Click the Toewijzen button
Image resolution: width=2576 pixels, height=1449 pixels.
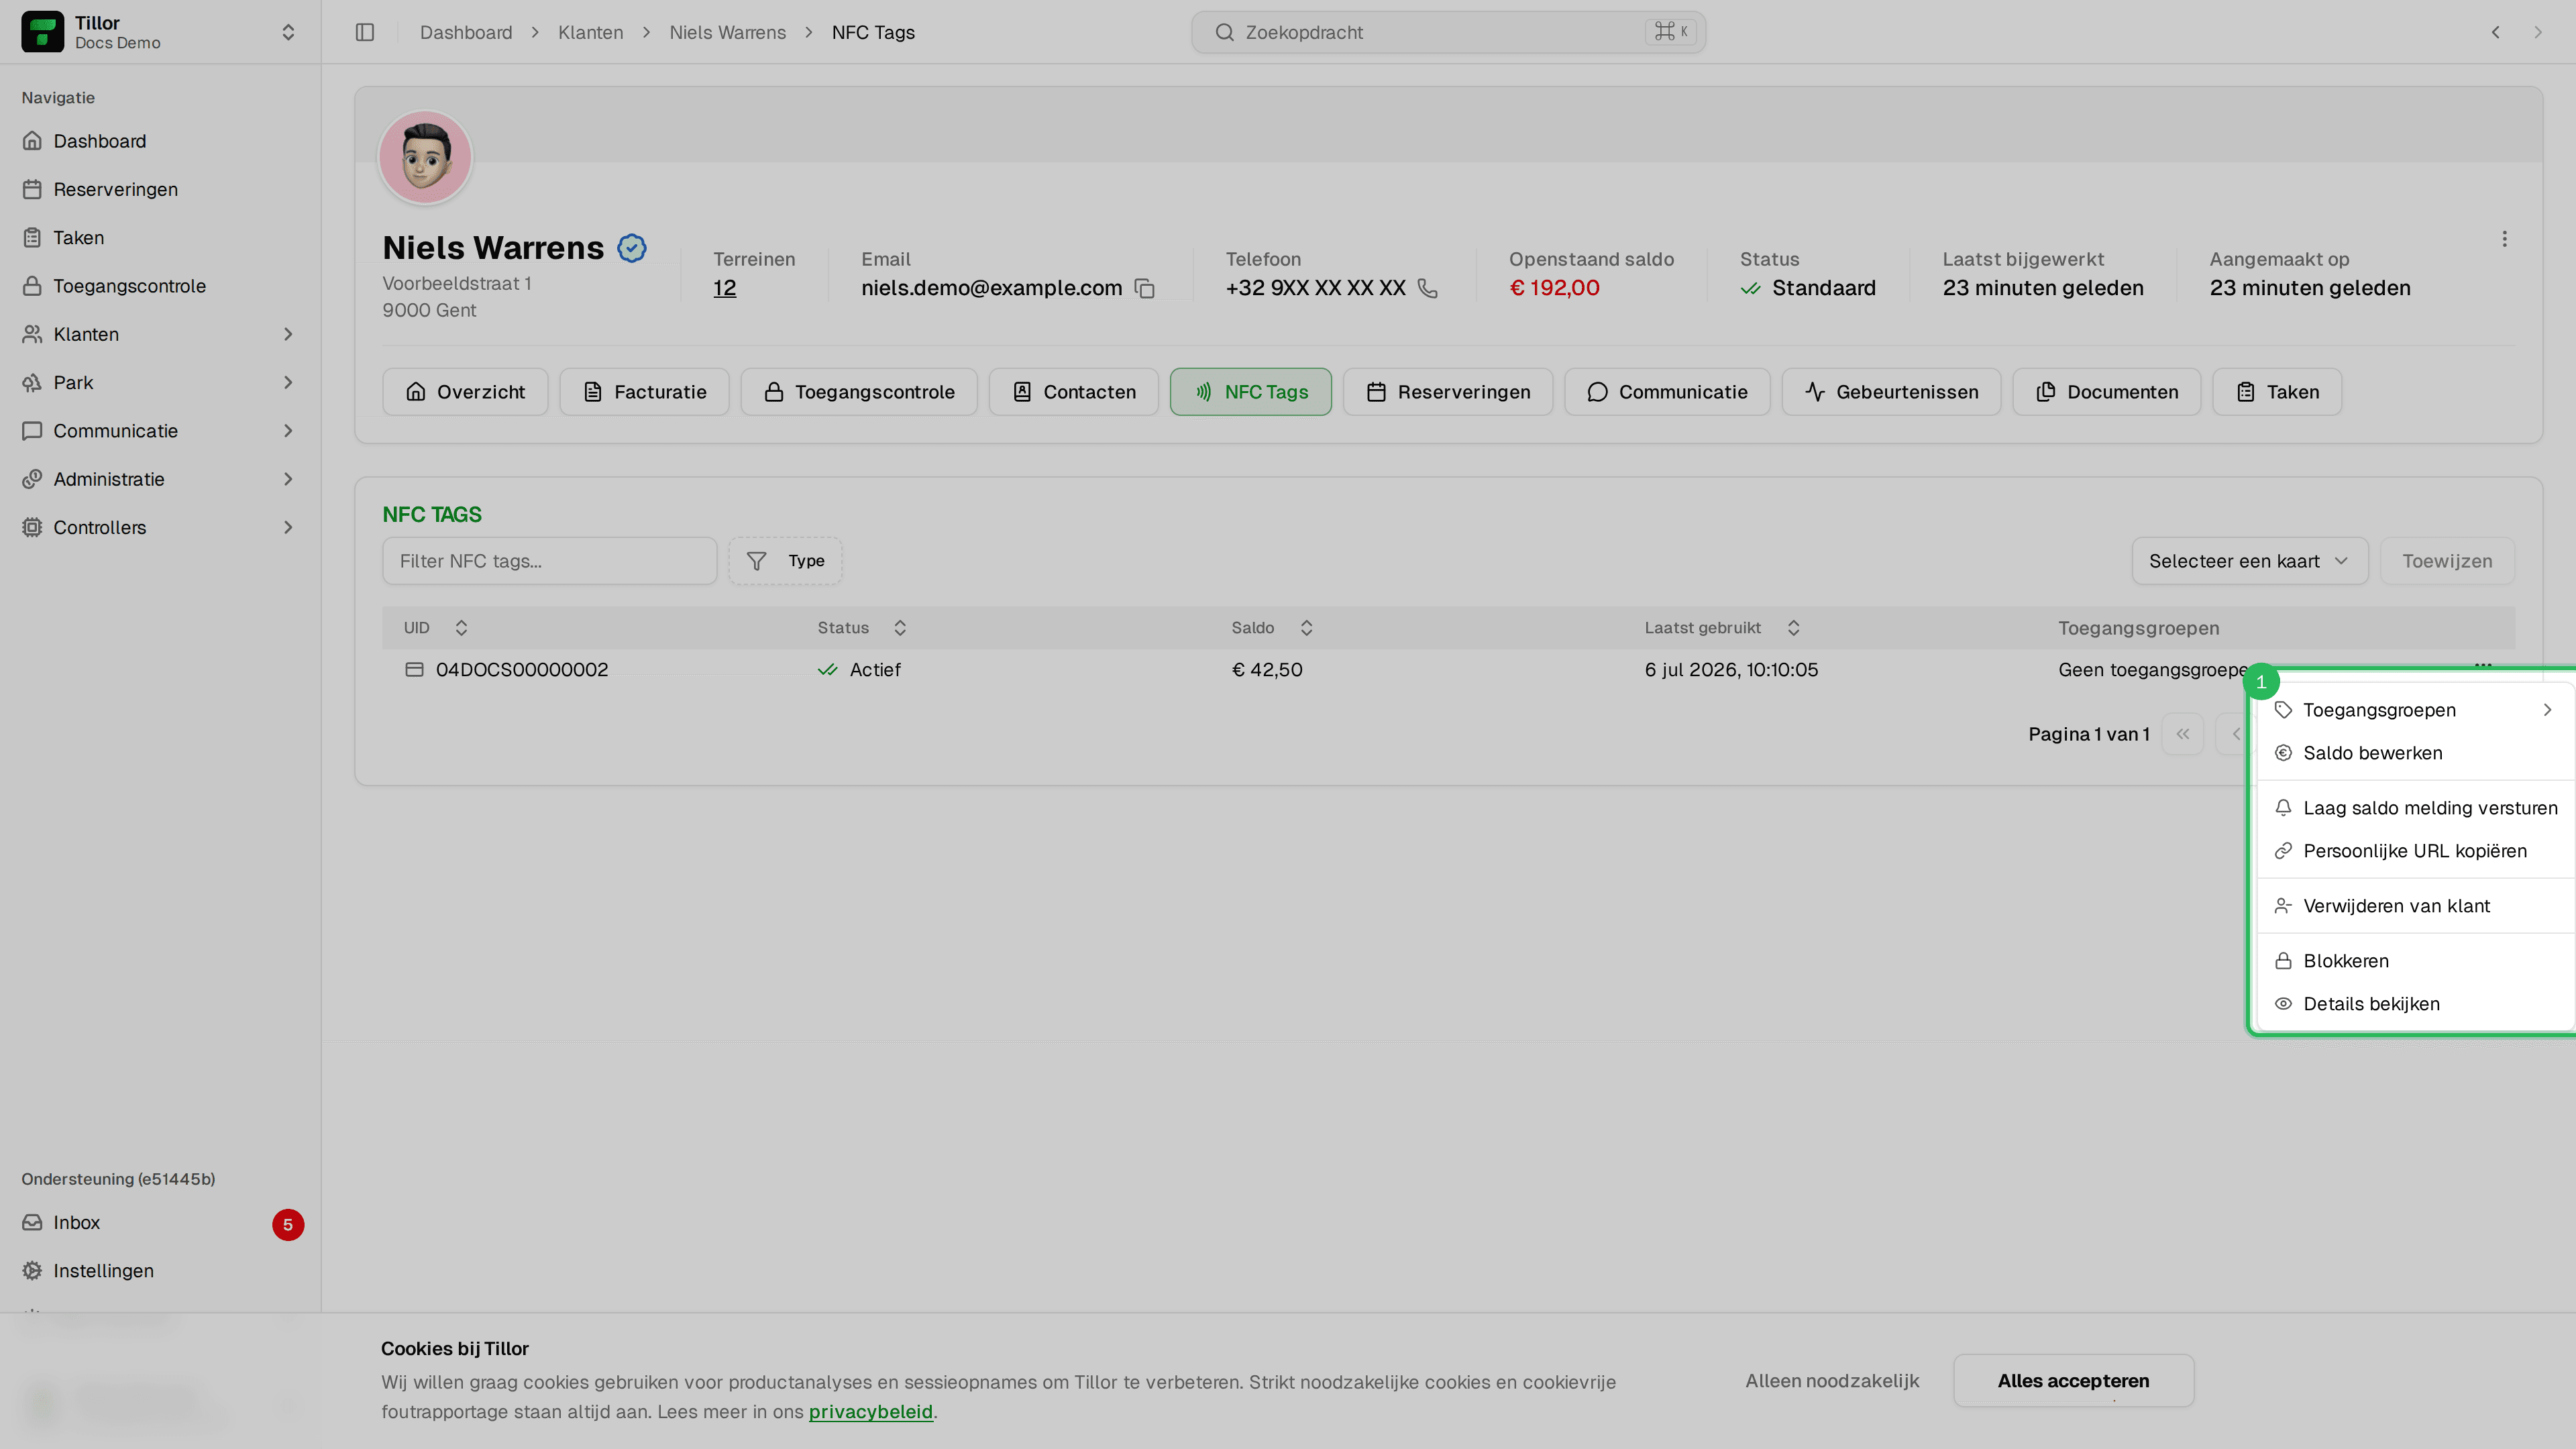[x=2447, y=561]
